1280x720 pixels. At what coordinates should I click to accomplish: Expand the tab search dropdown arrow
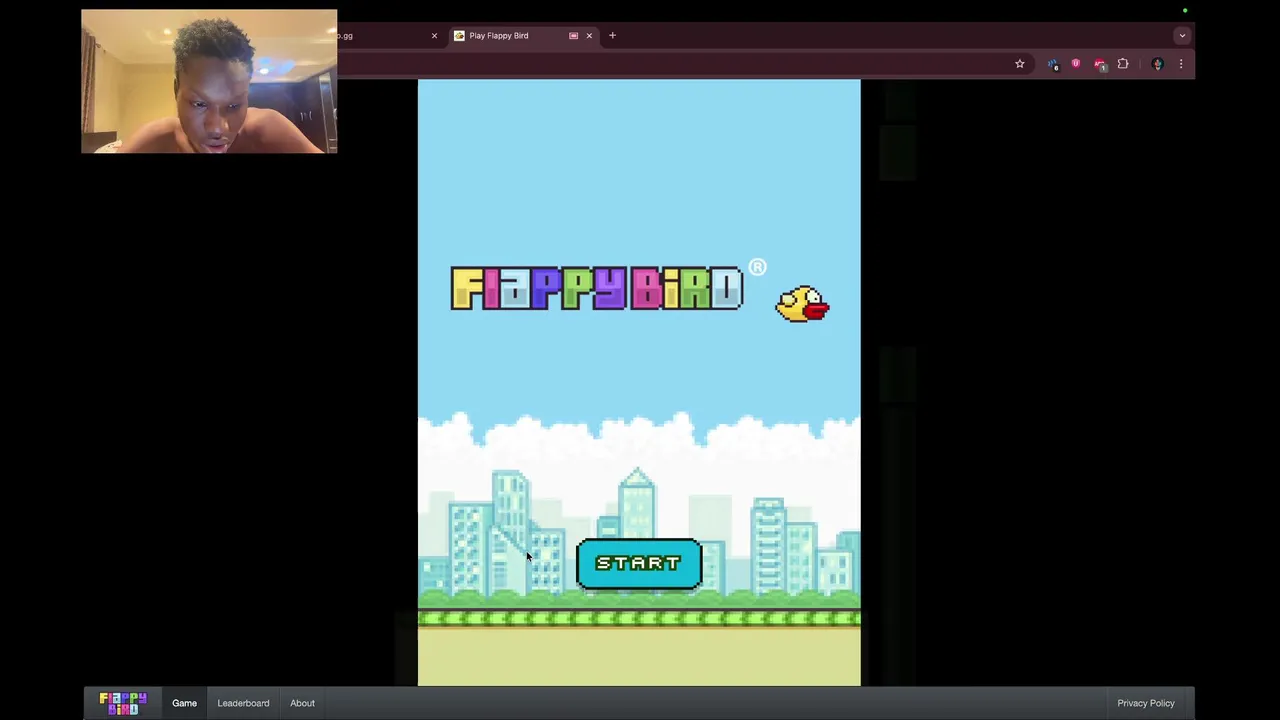click(x=1182, y=36)
